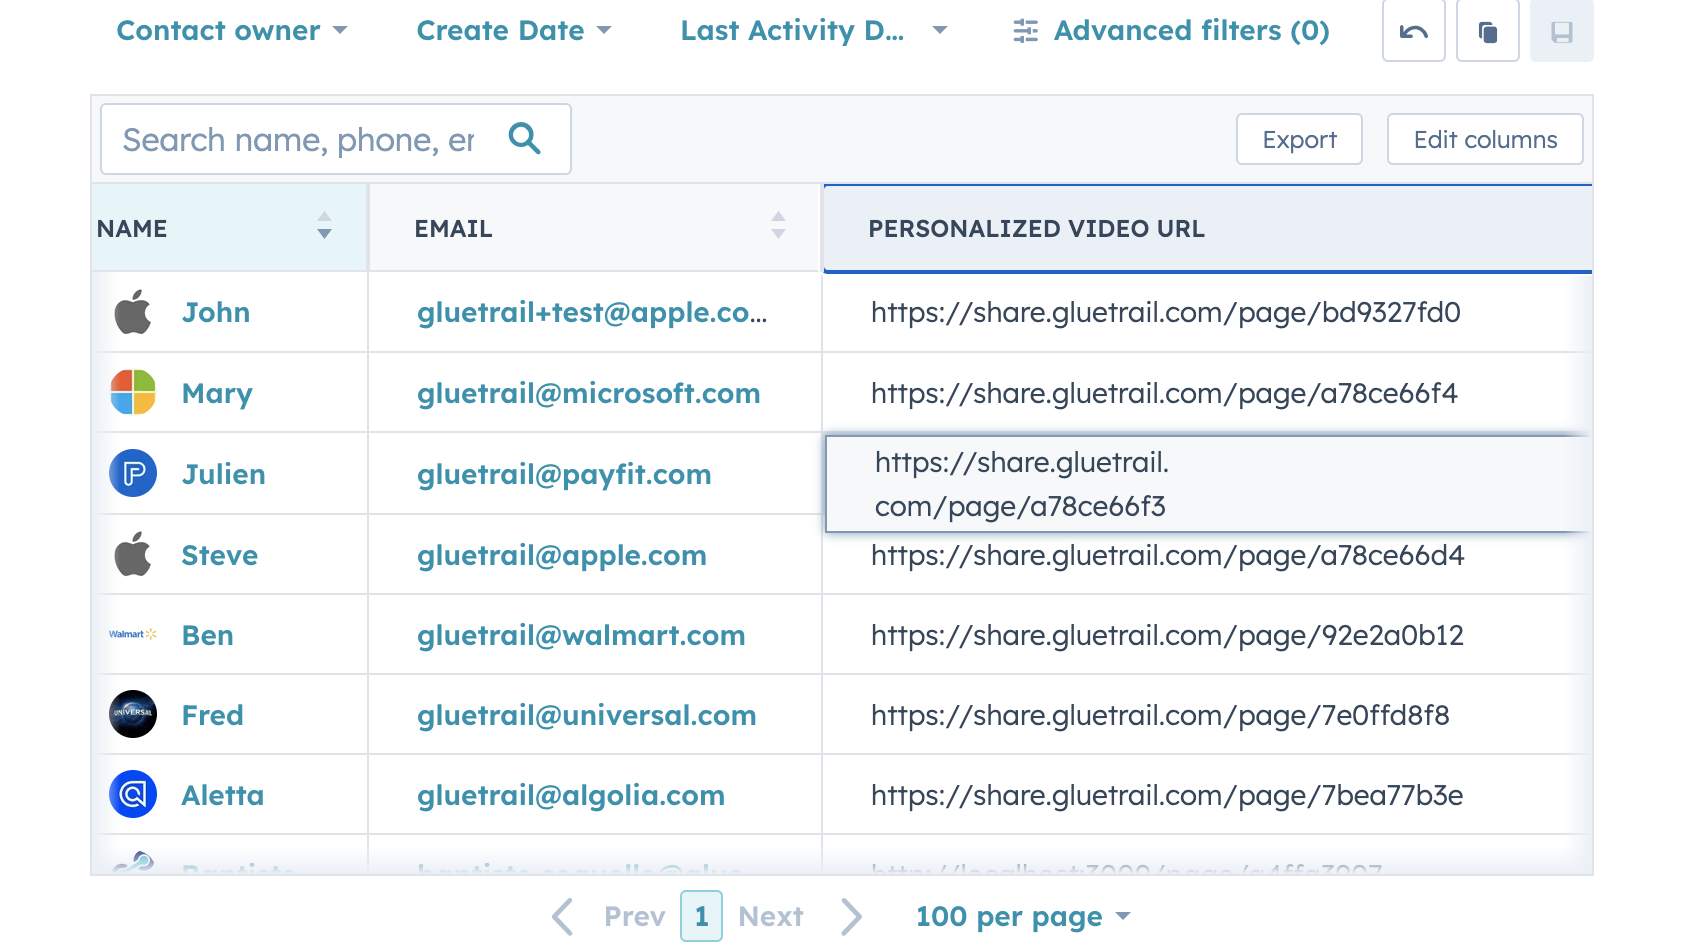Change the 100 per page setting
Screen dimensions: 1682x946
pos(1022,916)
